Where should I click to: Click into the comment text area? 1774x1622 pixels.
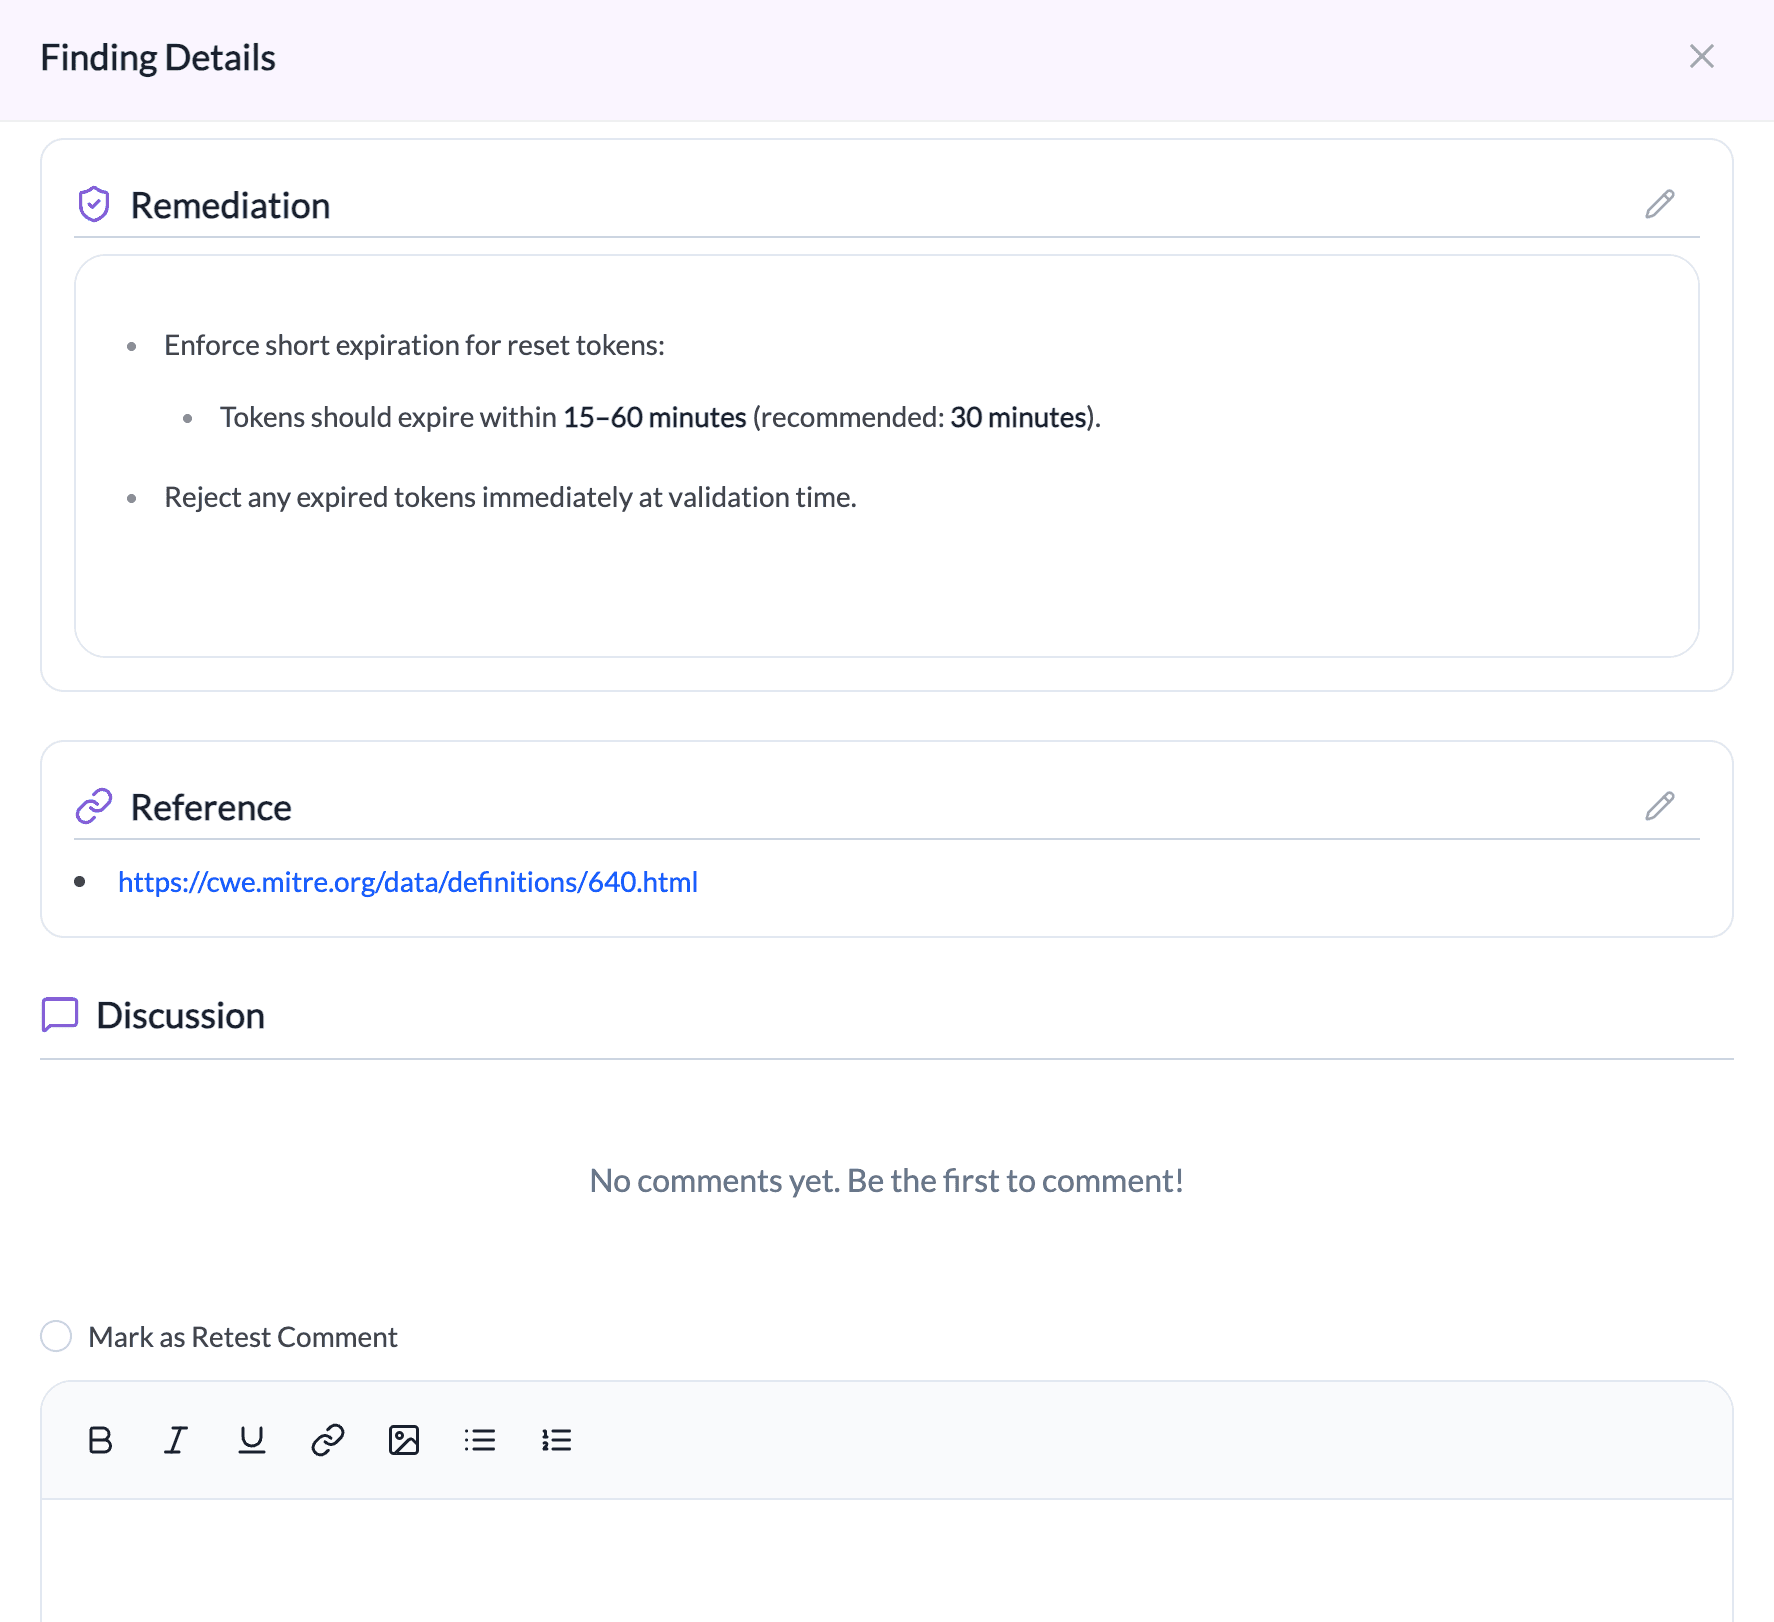click(x=886, y=1558)
